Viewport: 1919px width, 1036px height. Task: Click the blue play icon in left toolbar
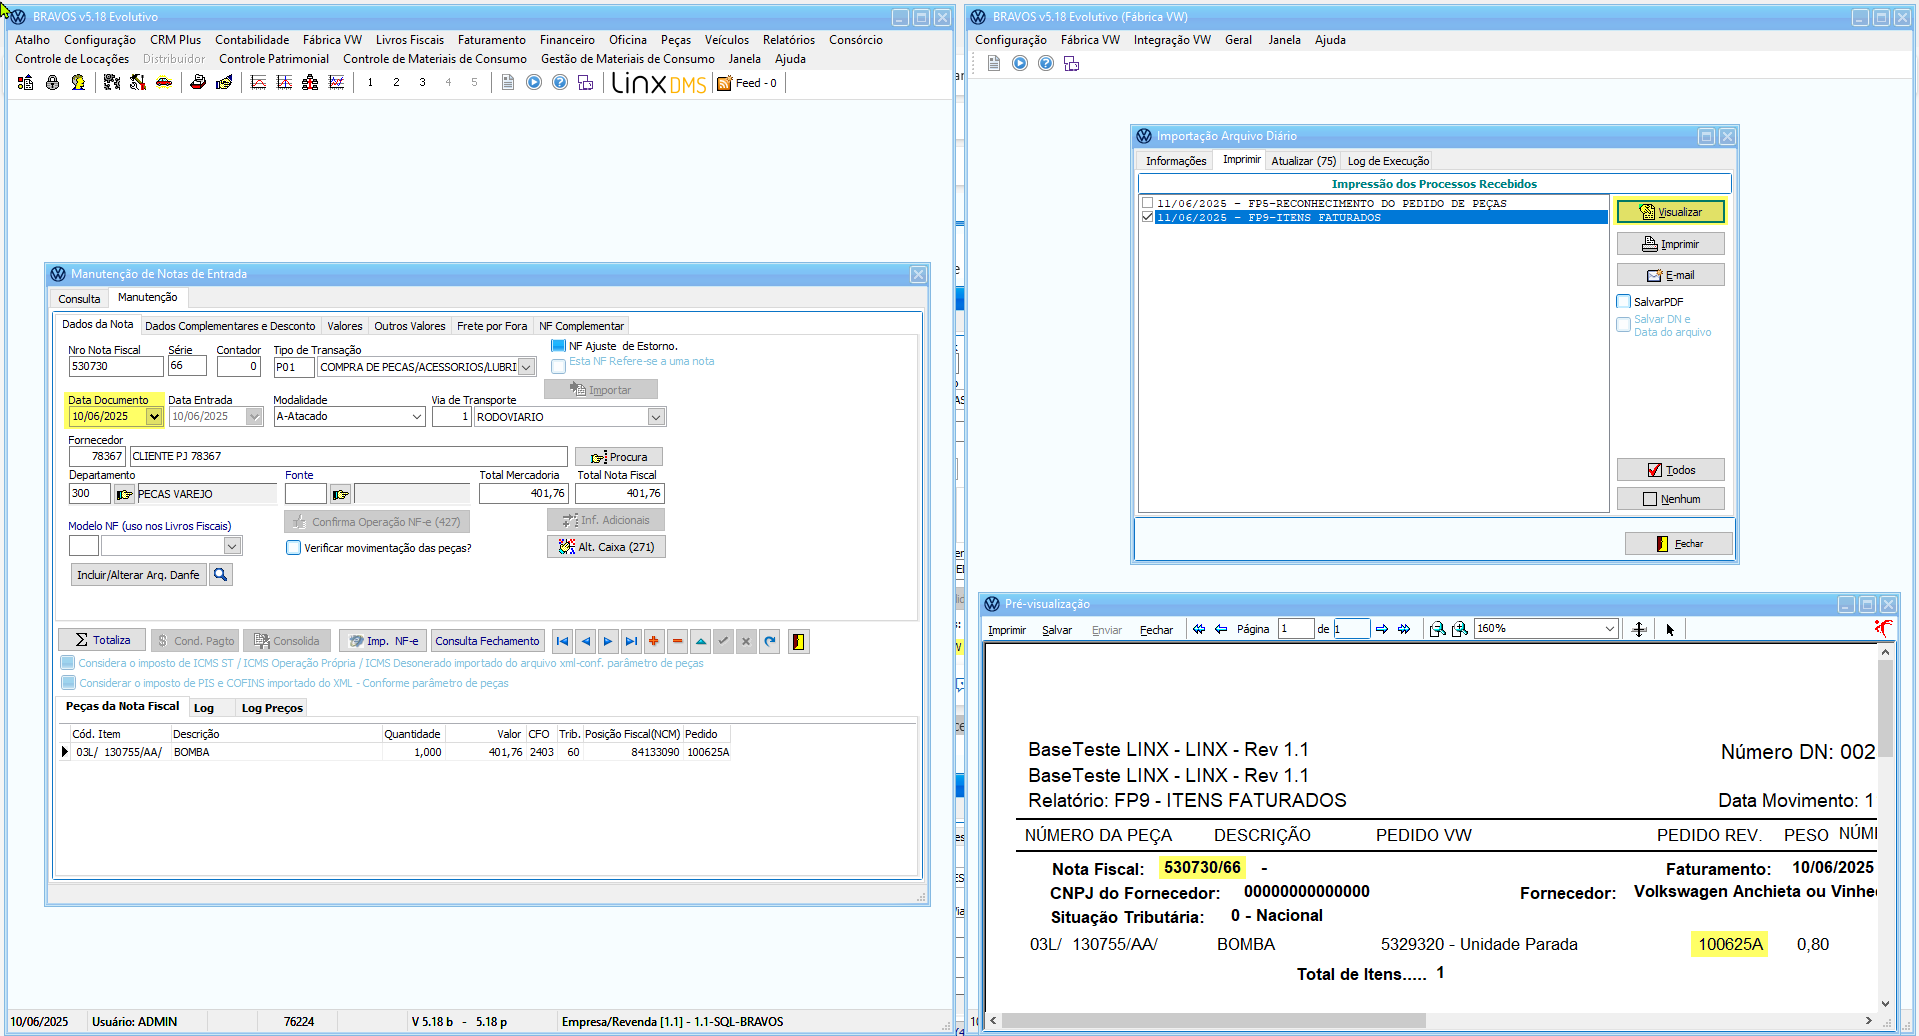pyautogui.click(x=534, y=83)
